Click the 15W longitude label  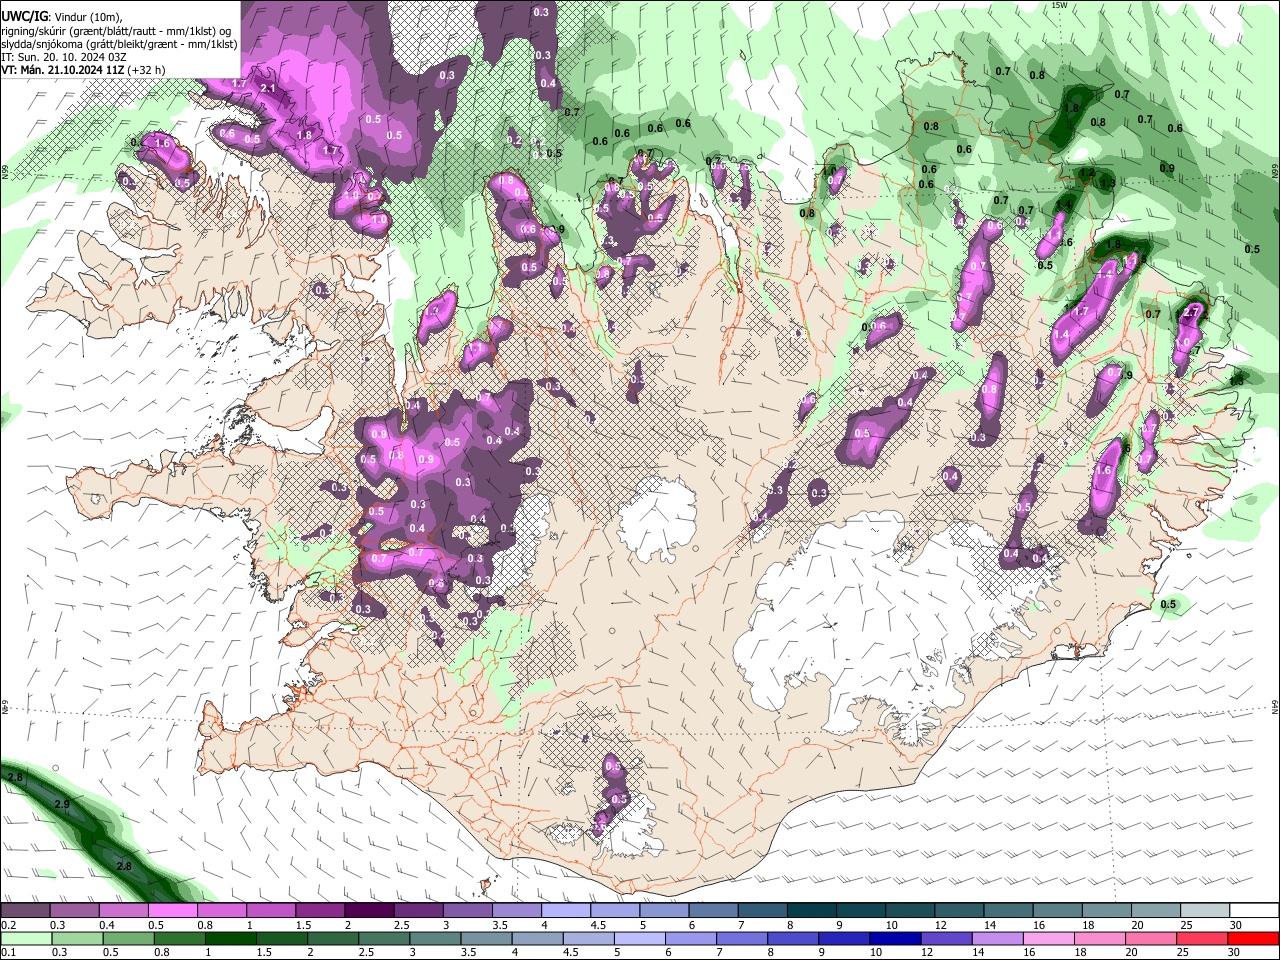(1059, 5)
